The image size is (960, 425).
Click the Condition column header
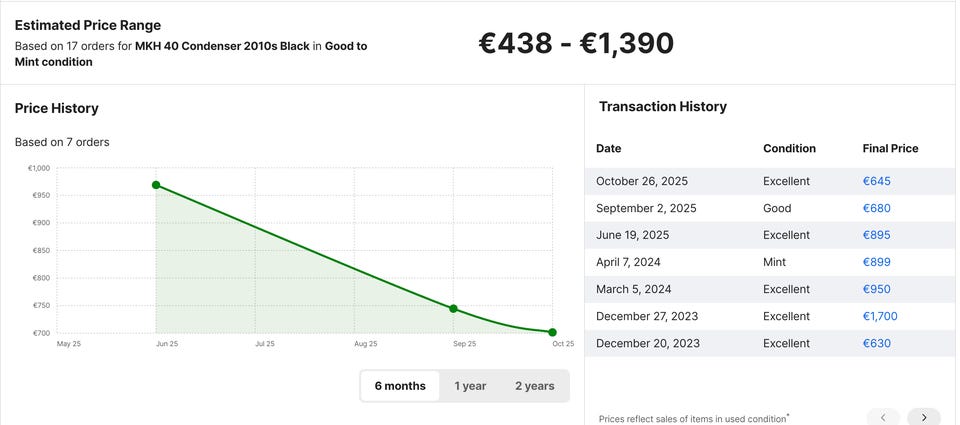789,148
